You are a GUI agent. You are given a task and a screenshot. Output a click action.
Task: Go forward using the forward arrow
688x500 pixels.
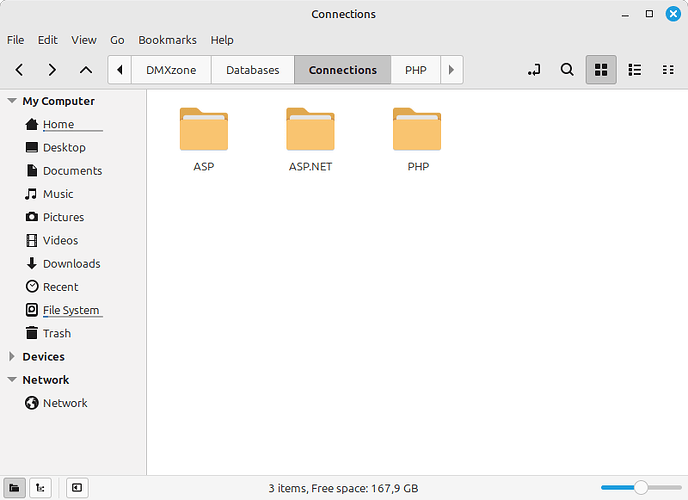point(52,70)
